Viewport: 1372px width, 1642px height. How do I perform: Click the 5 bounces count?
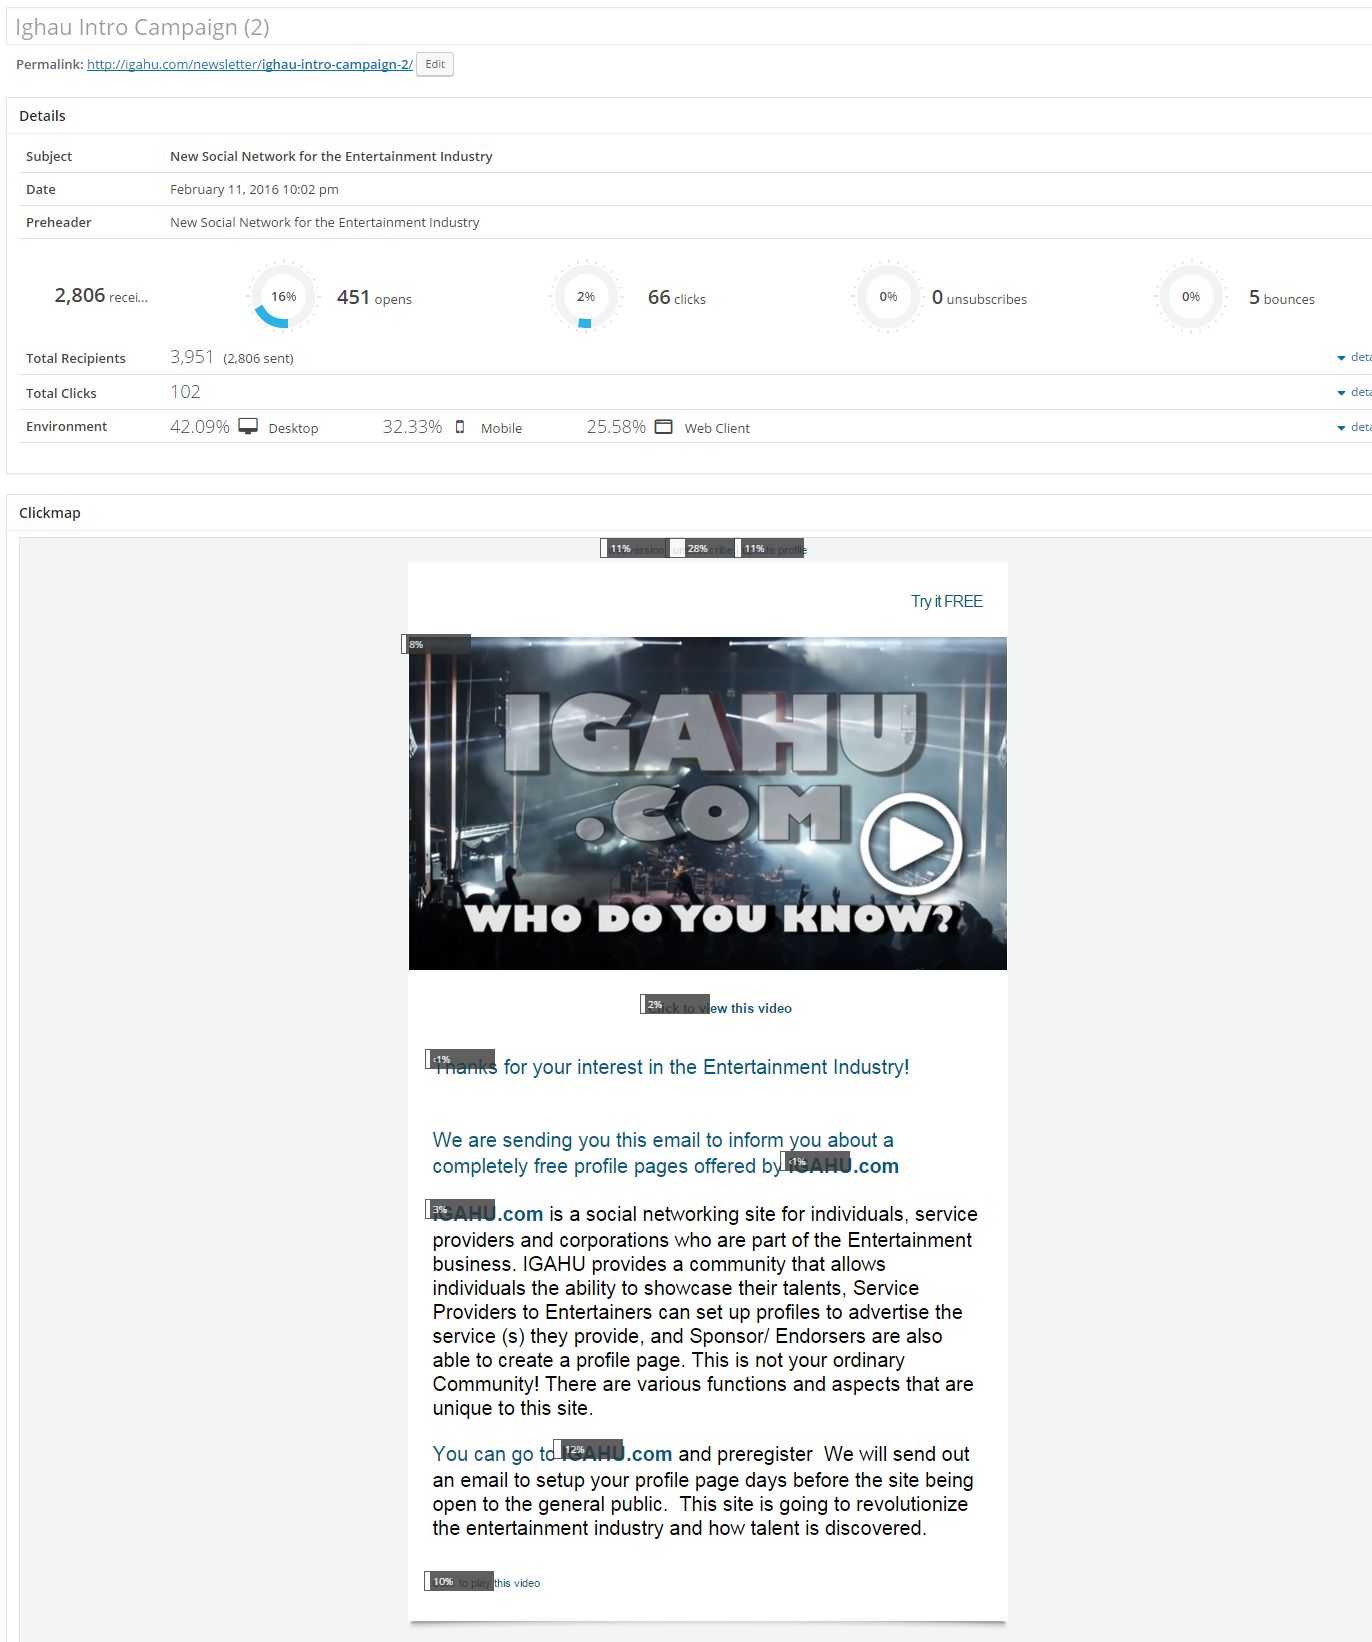pyautogui.click(x=1282, y=297)
